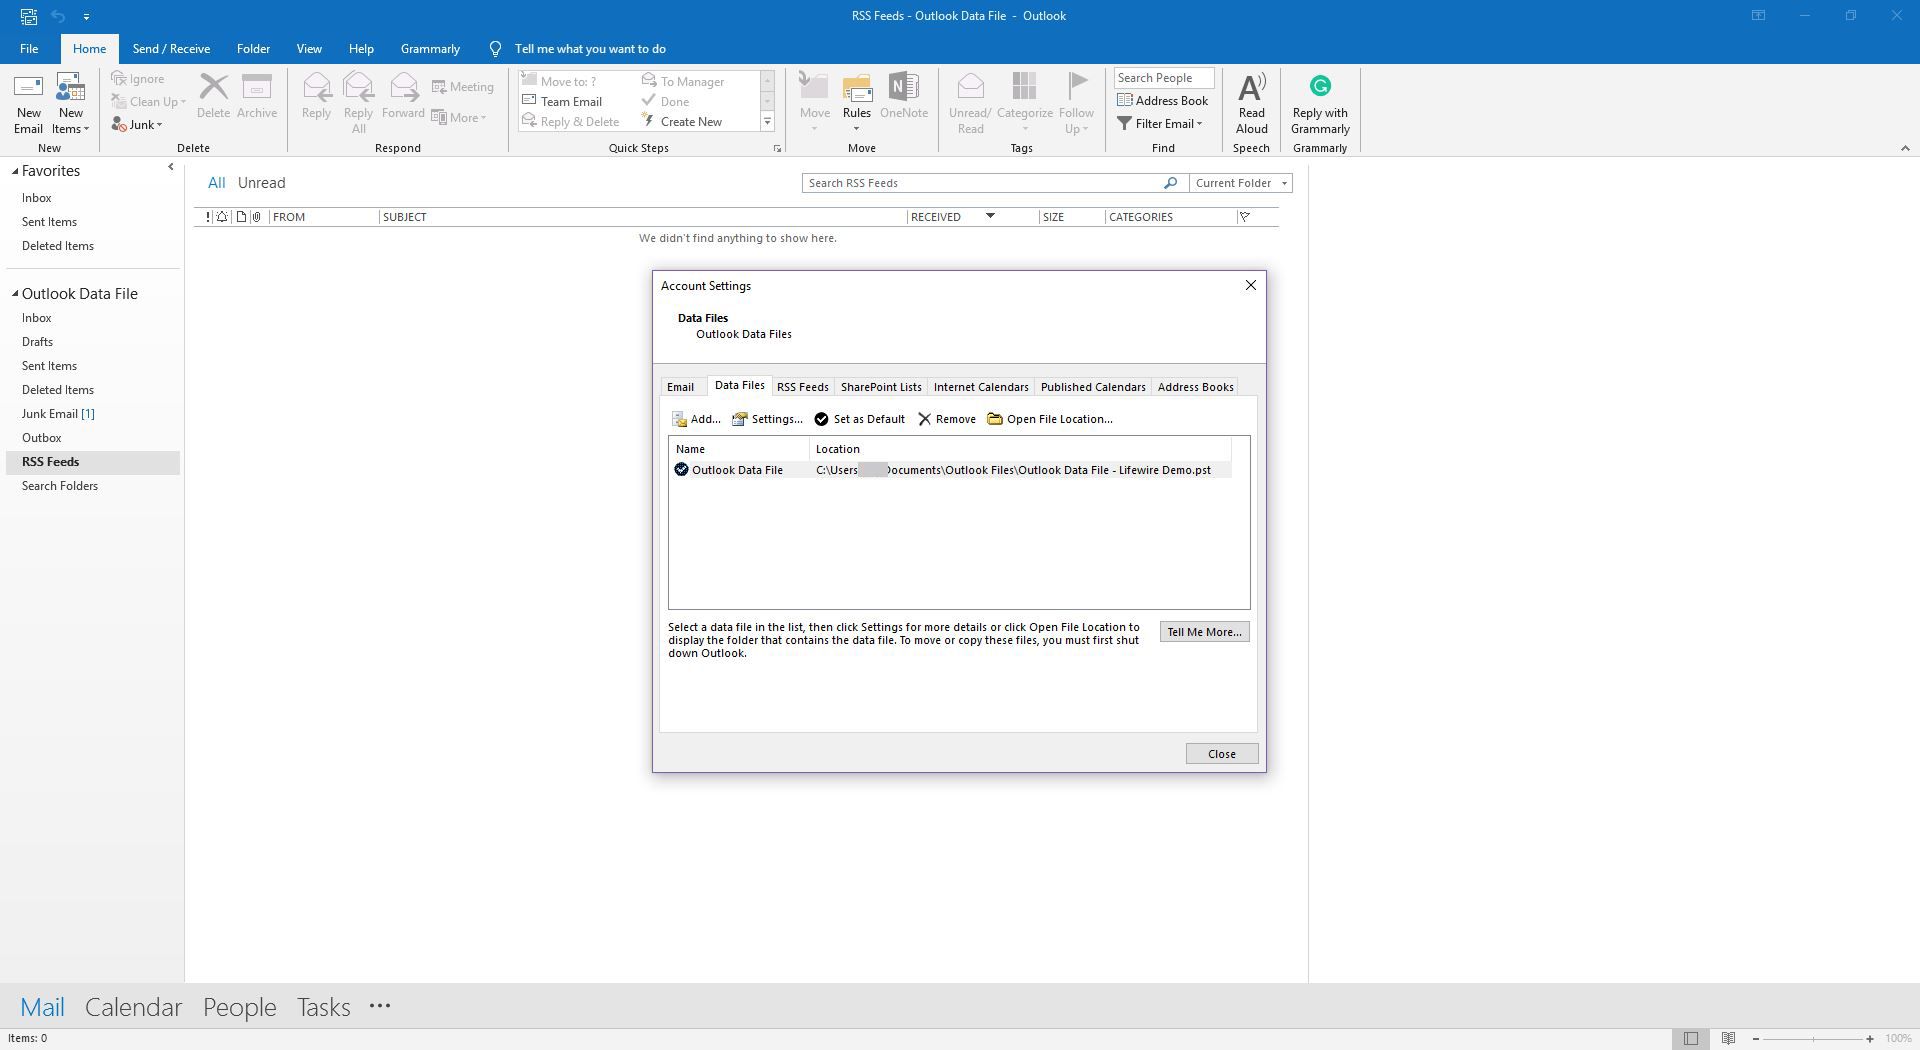
Task: Open the Published Calendars tab
Action: [1093, 387]
